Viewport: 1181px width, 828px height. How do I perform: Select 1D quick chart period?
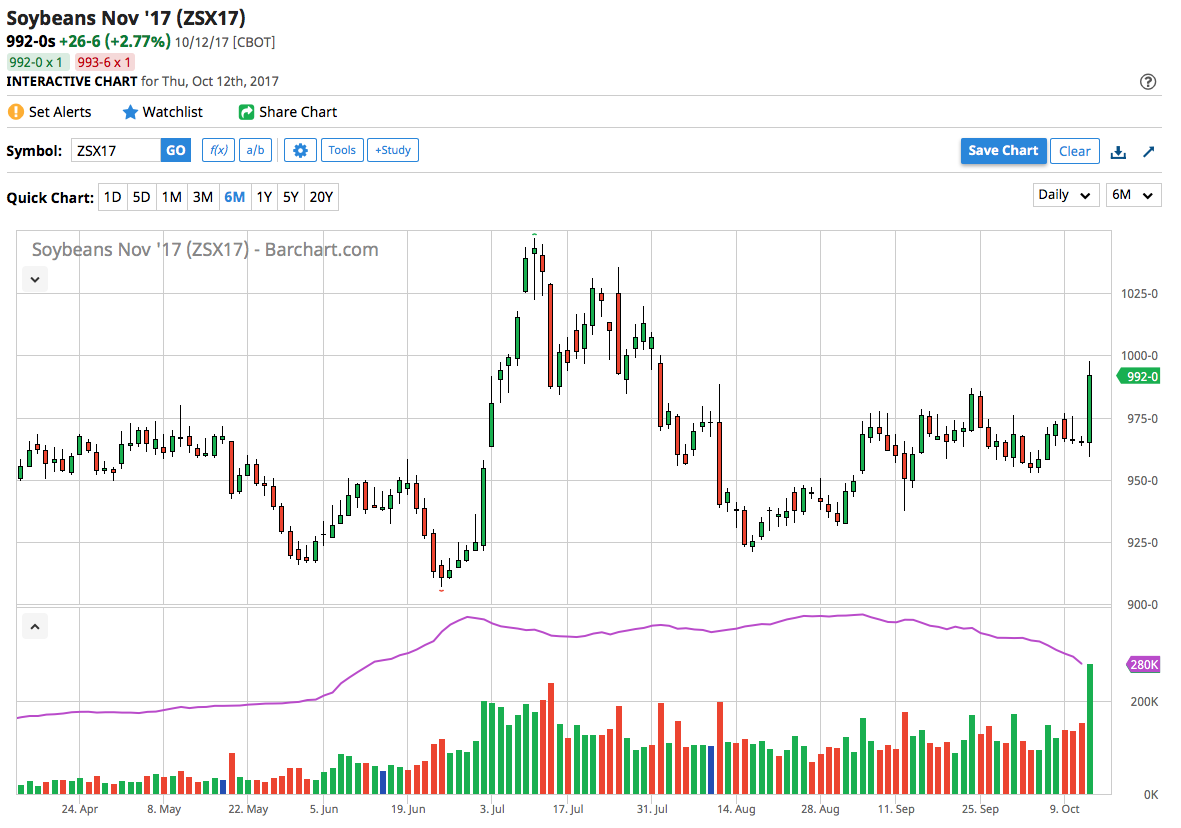pyautogui.click(x=112, y=197)
